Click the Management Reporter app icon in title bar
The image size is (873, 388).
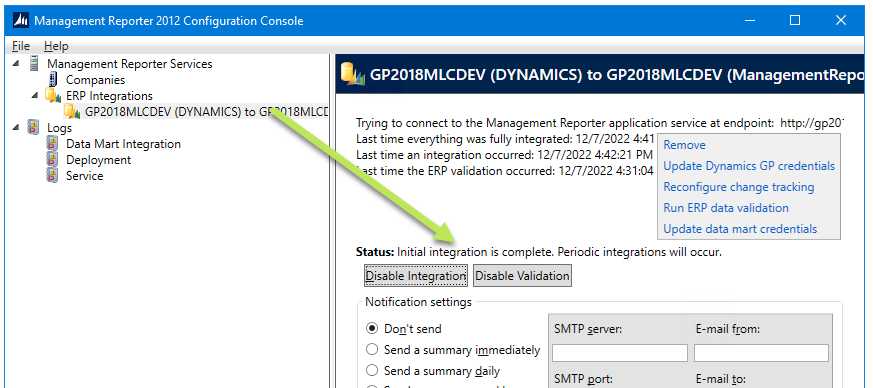[x=21, y=21]
